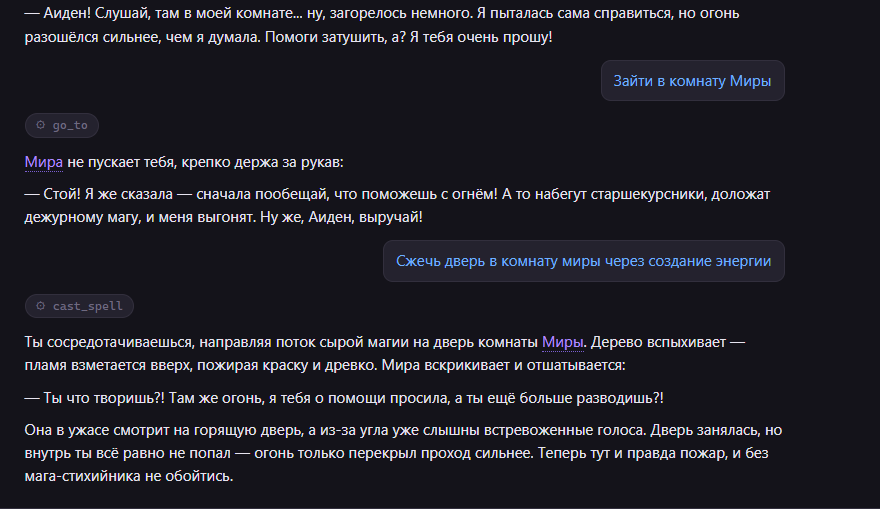Viewport: 880px width, 509px height.
Task: Click the paragraph starting '— Аиден! Слушай'
Action: [382, 25]
